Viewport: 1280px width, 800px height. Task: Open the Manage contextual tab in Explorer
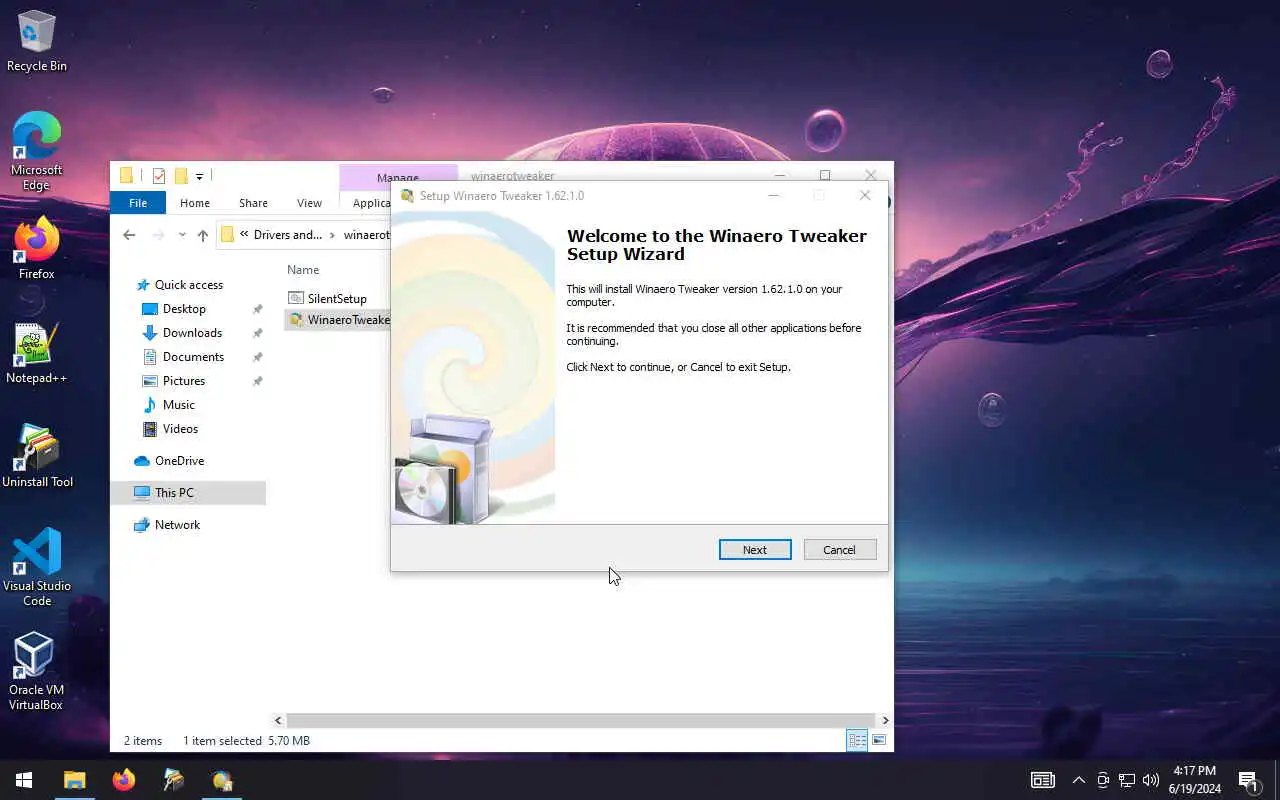coord(398,177)
